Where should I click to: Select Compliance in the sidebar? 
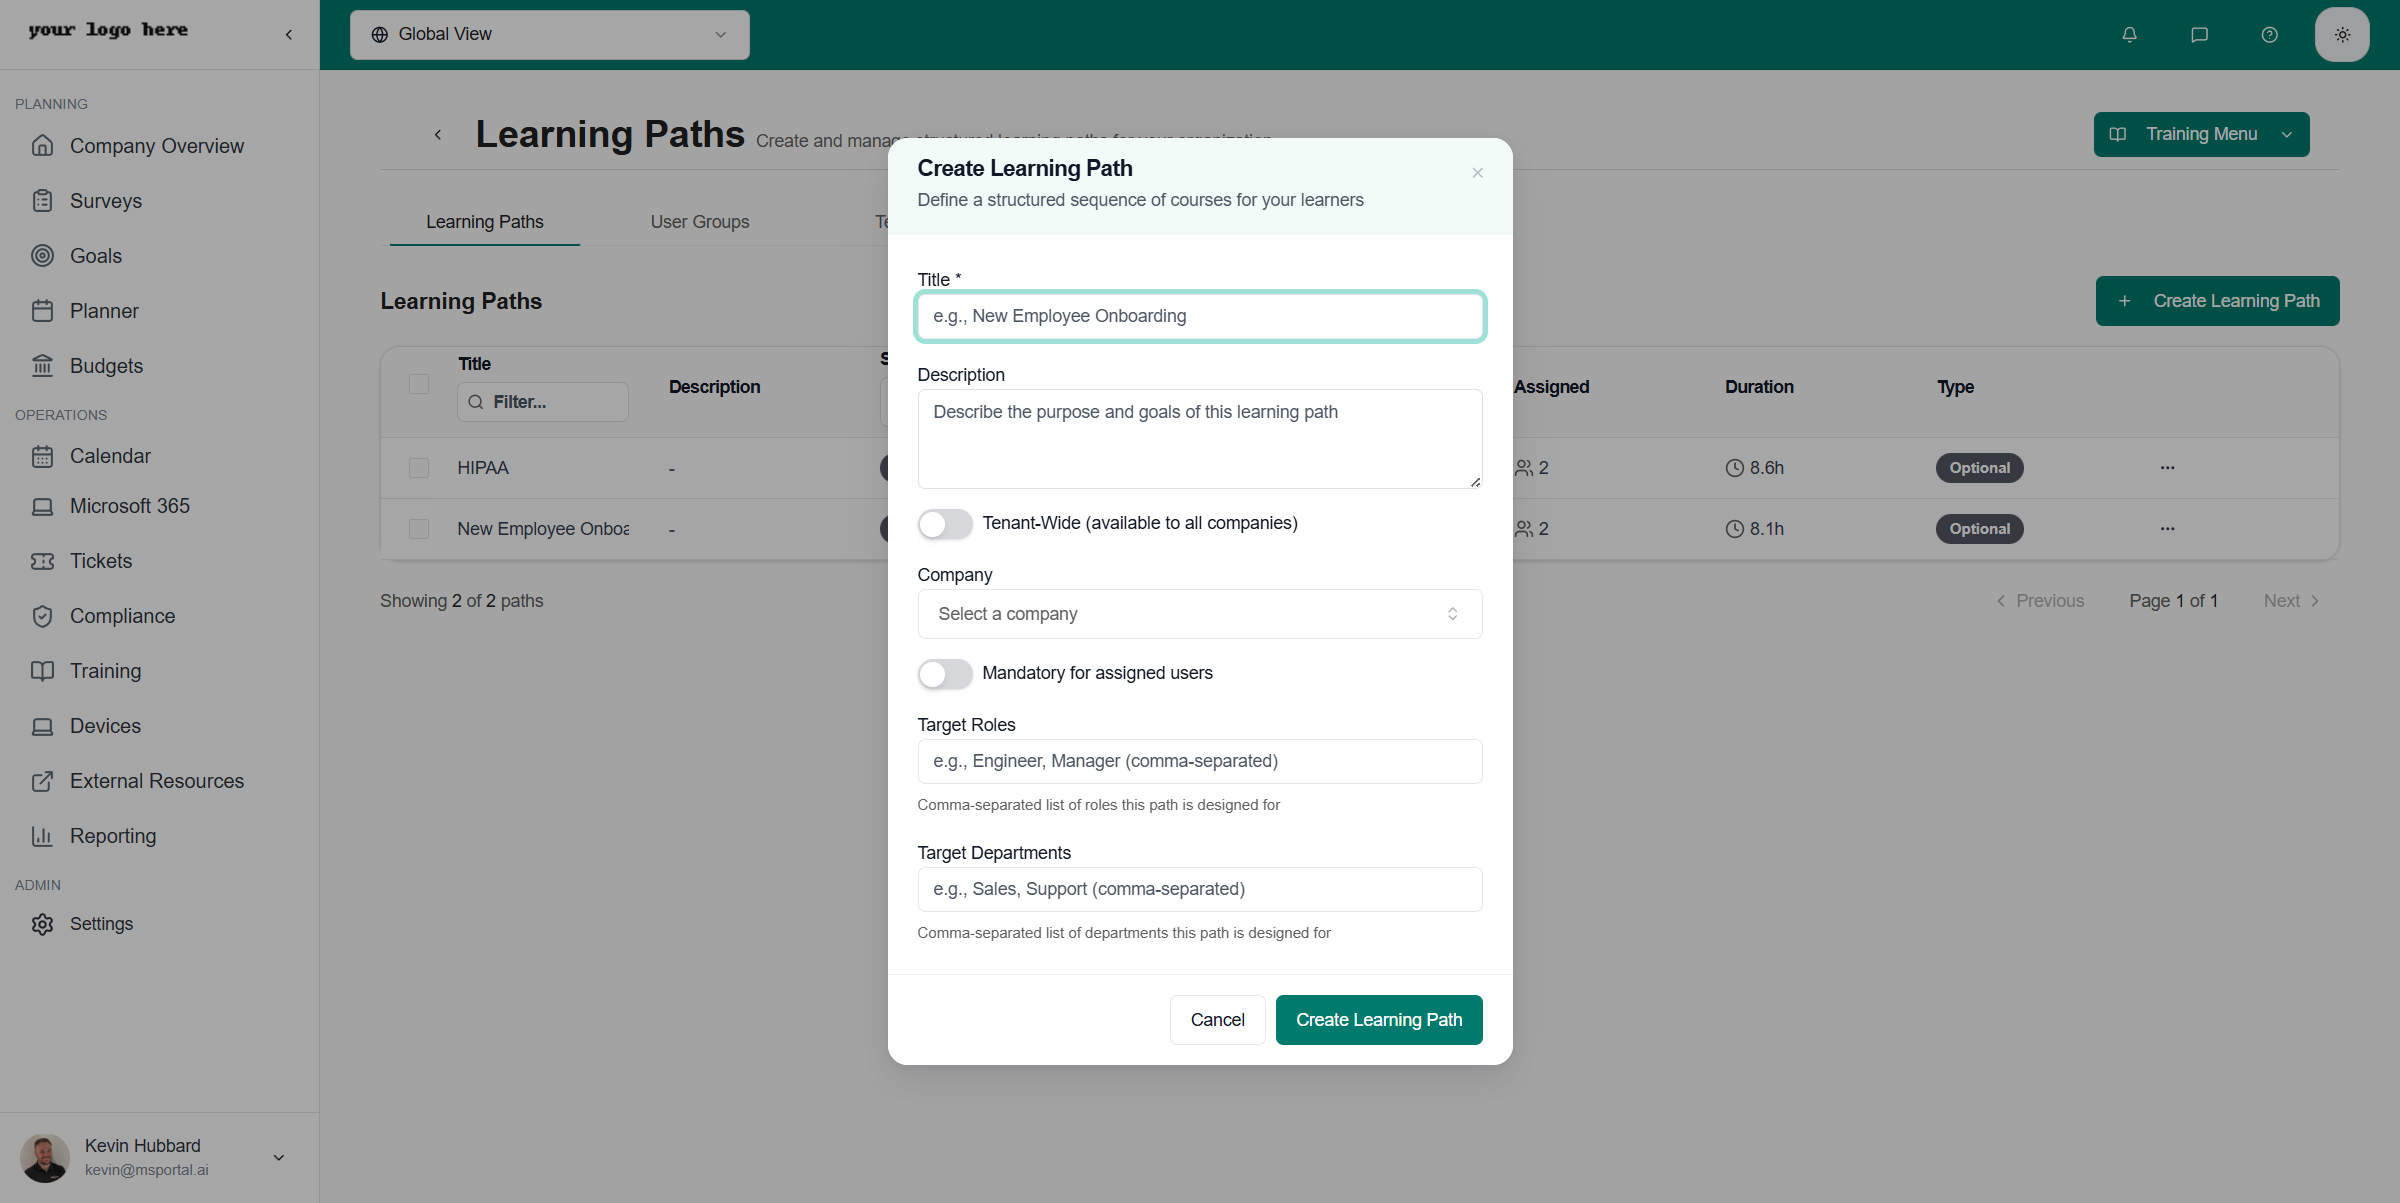pos(122,616)
